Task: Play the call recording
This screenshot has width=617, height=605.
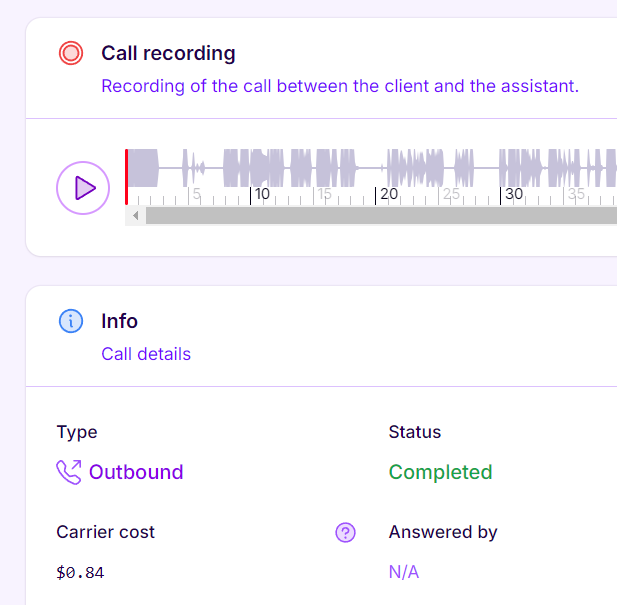Action: tap(83, 188)
